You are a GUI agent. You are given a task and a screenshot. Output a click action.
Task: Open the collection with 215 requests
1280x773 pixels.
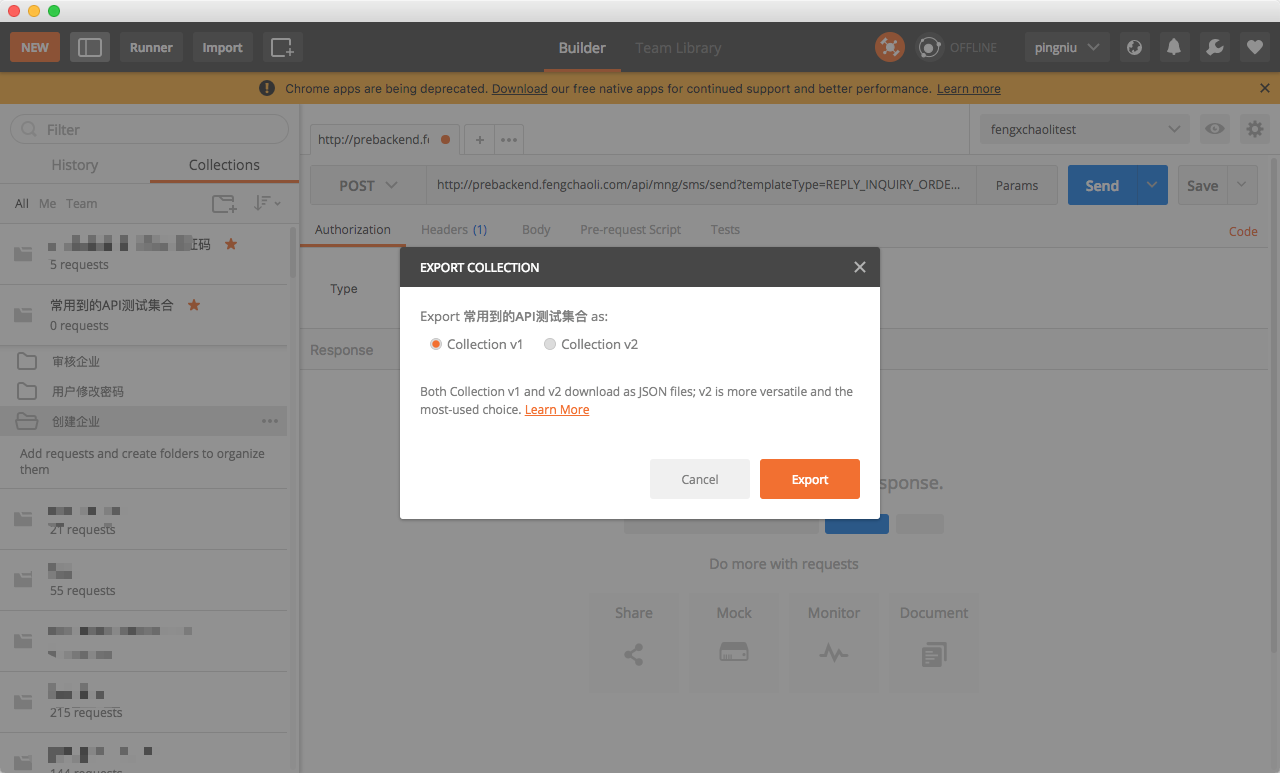(143, 702)
